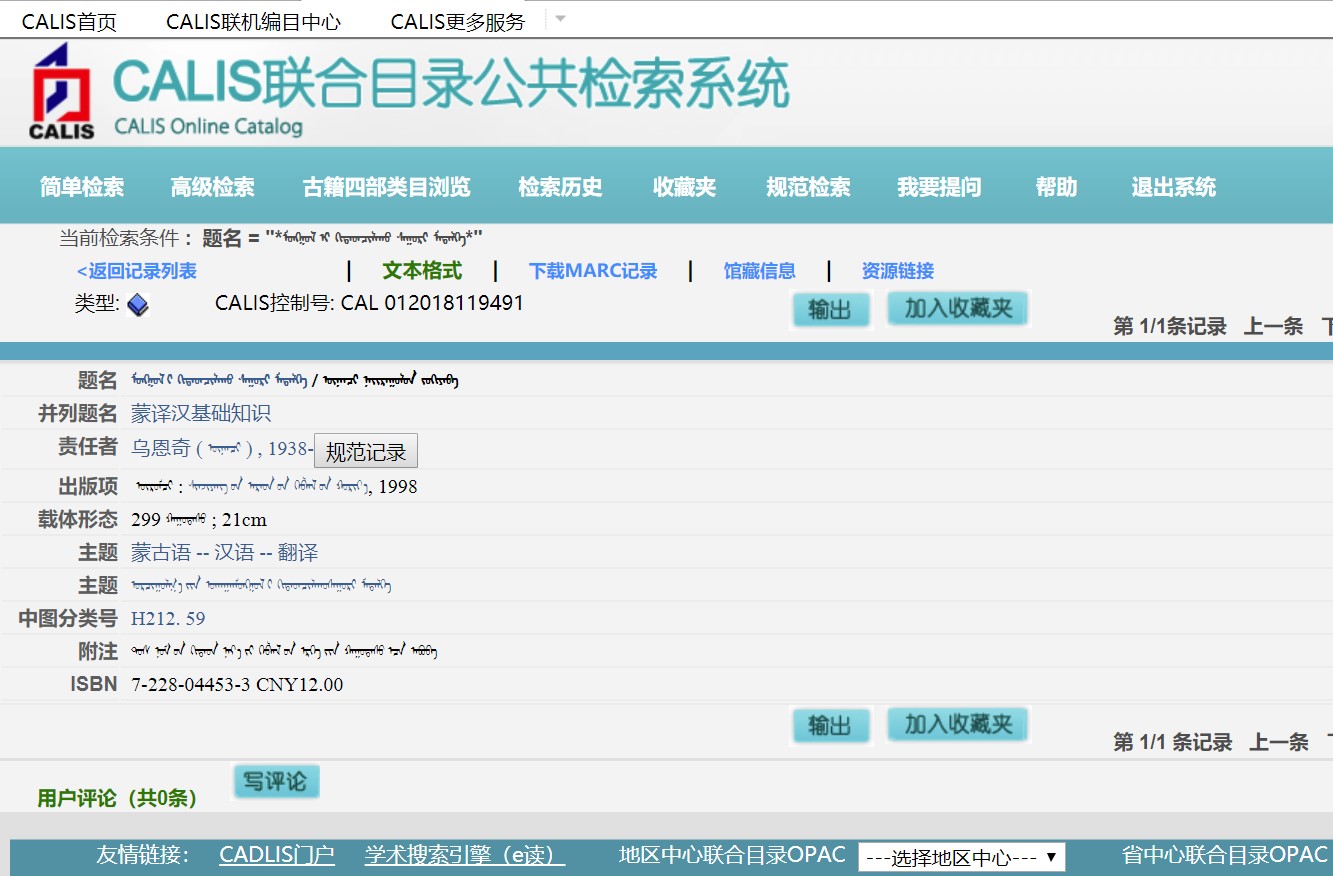Image resolution: width=1333 pixels, height=876 pixels.
Task: Click the top 加入收藏夹 button
Action: [957, 309]
